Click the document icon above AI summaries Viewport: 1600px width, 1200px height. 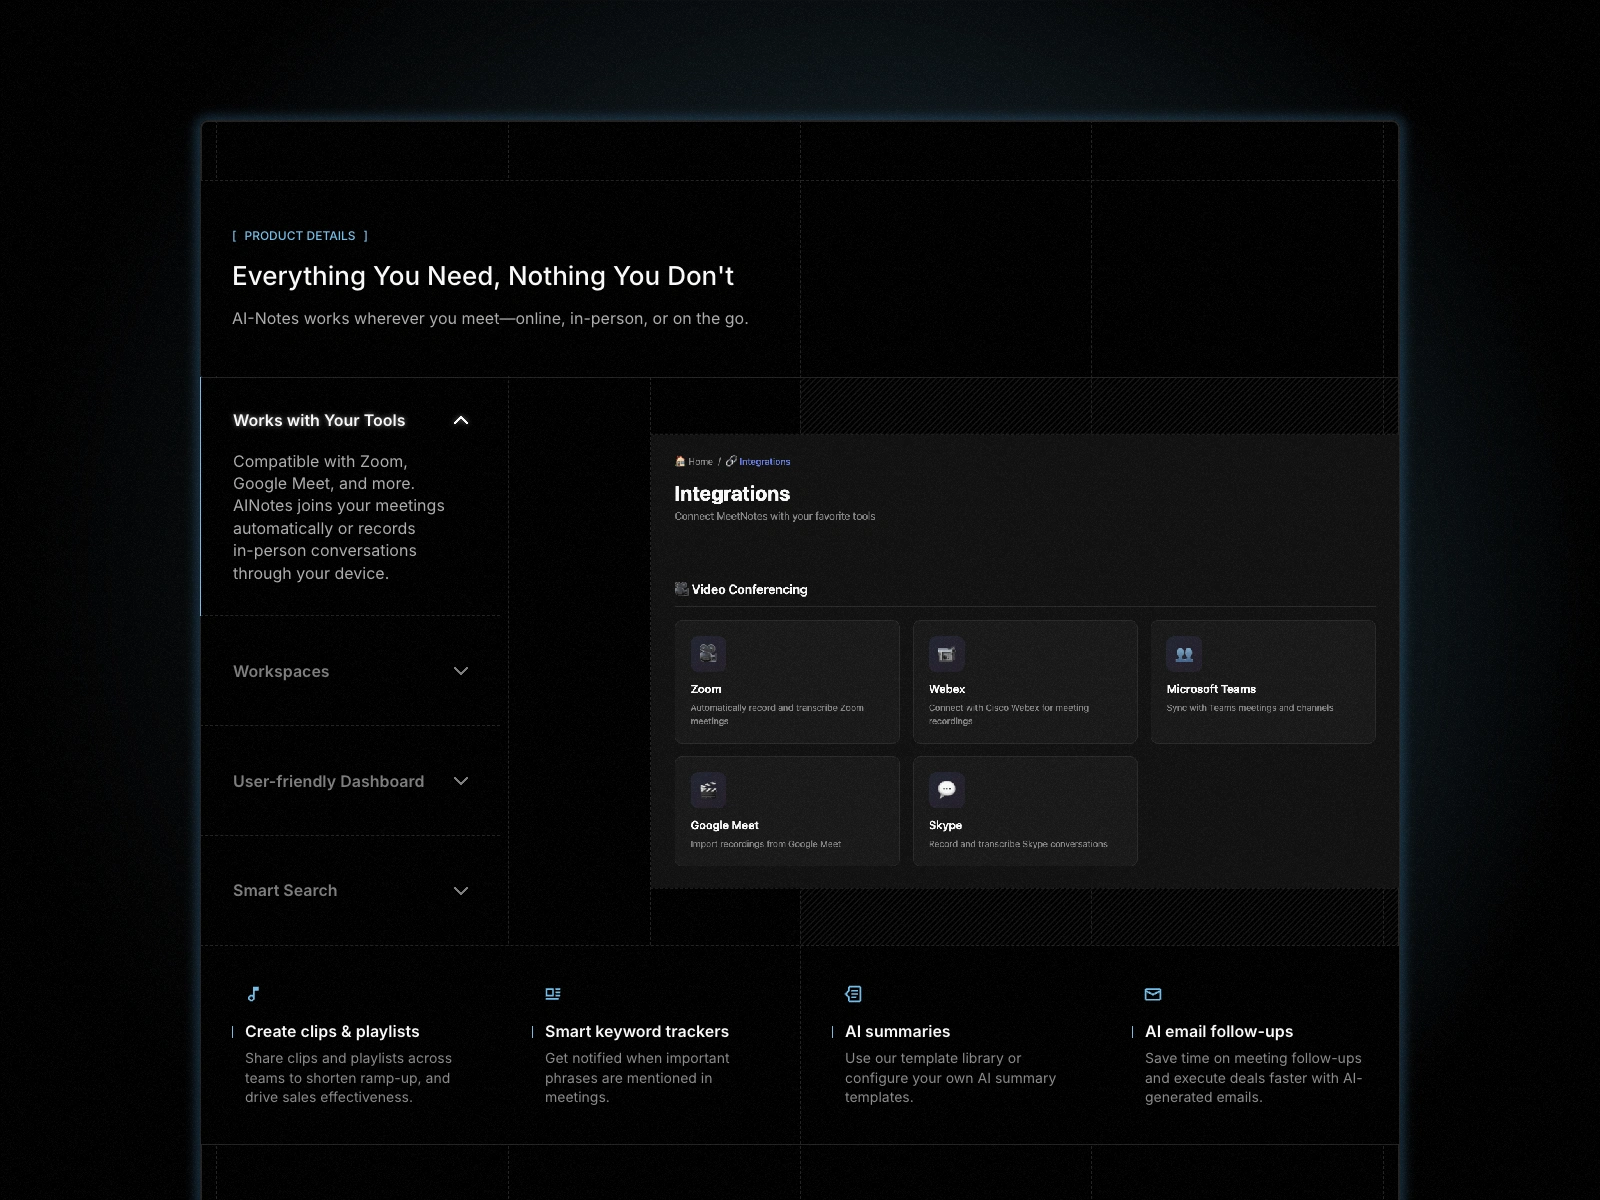tap(853, 994)
